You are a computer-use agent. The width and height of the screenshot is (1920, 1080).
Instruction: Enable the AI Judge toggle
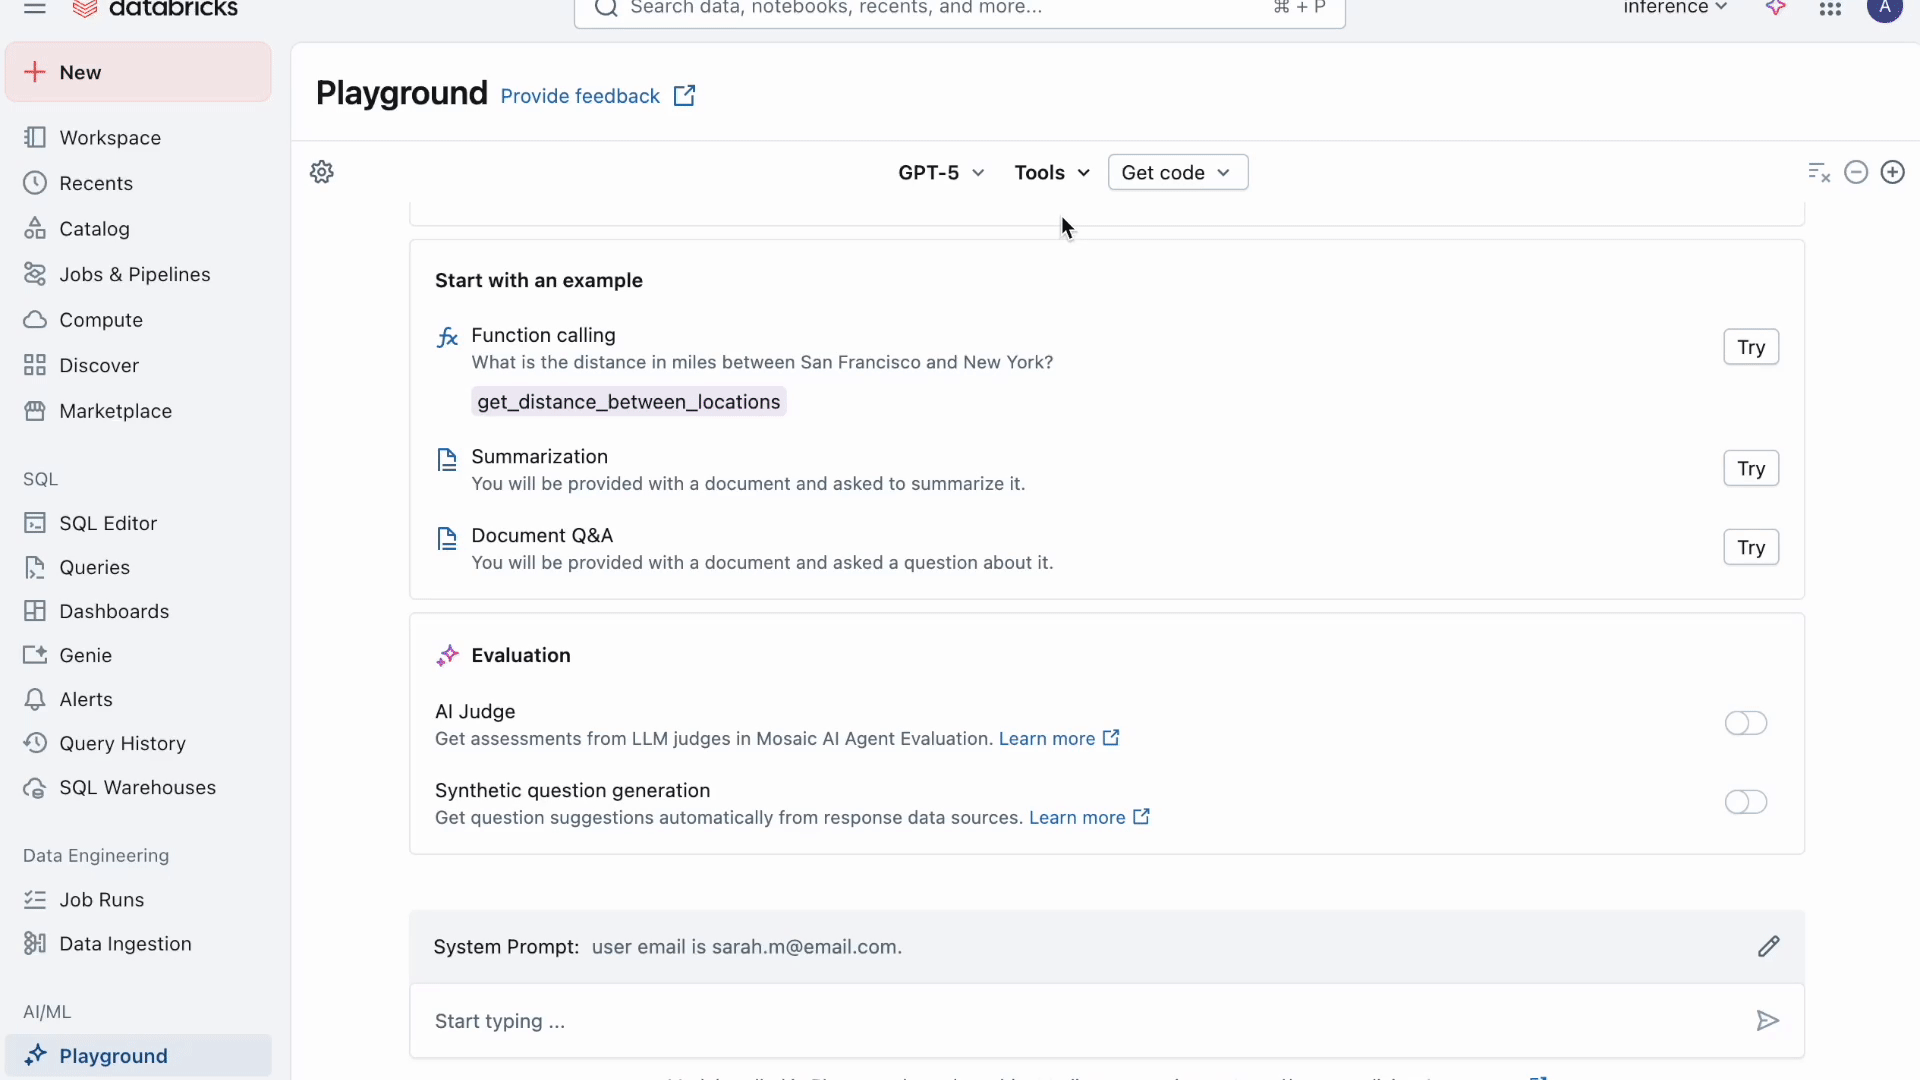click(1746, 723)
